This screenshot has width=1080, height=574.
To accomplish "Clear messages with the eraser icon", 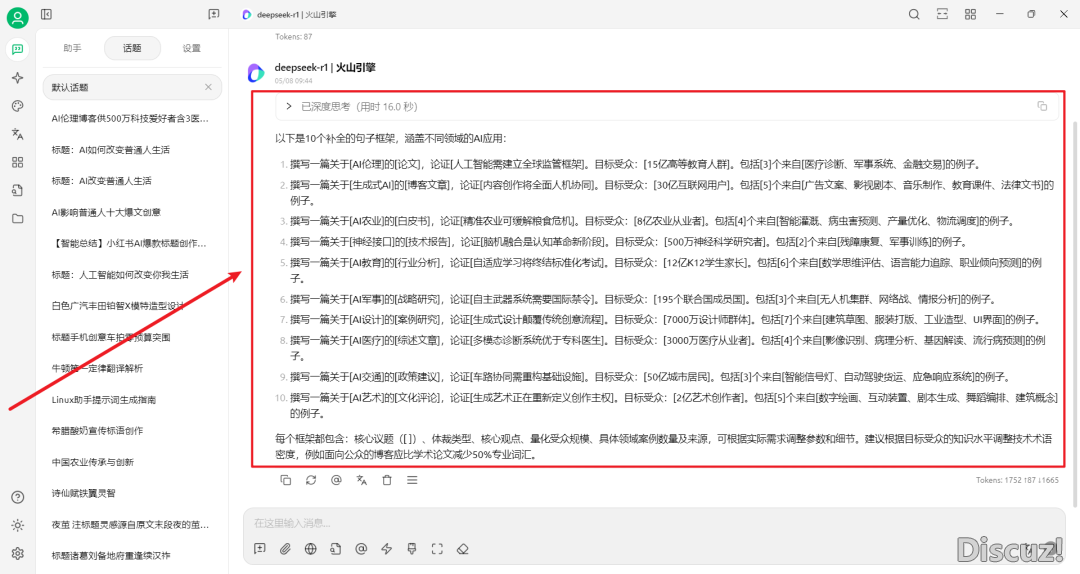I will tap(463, 549).
